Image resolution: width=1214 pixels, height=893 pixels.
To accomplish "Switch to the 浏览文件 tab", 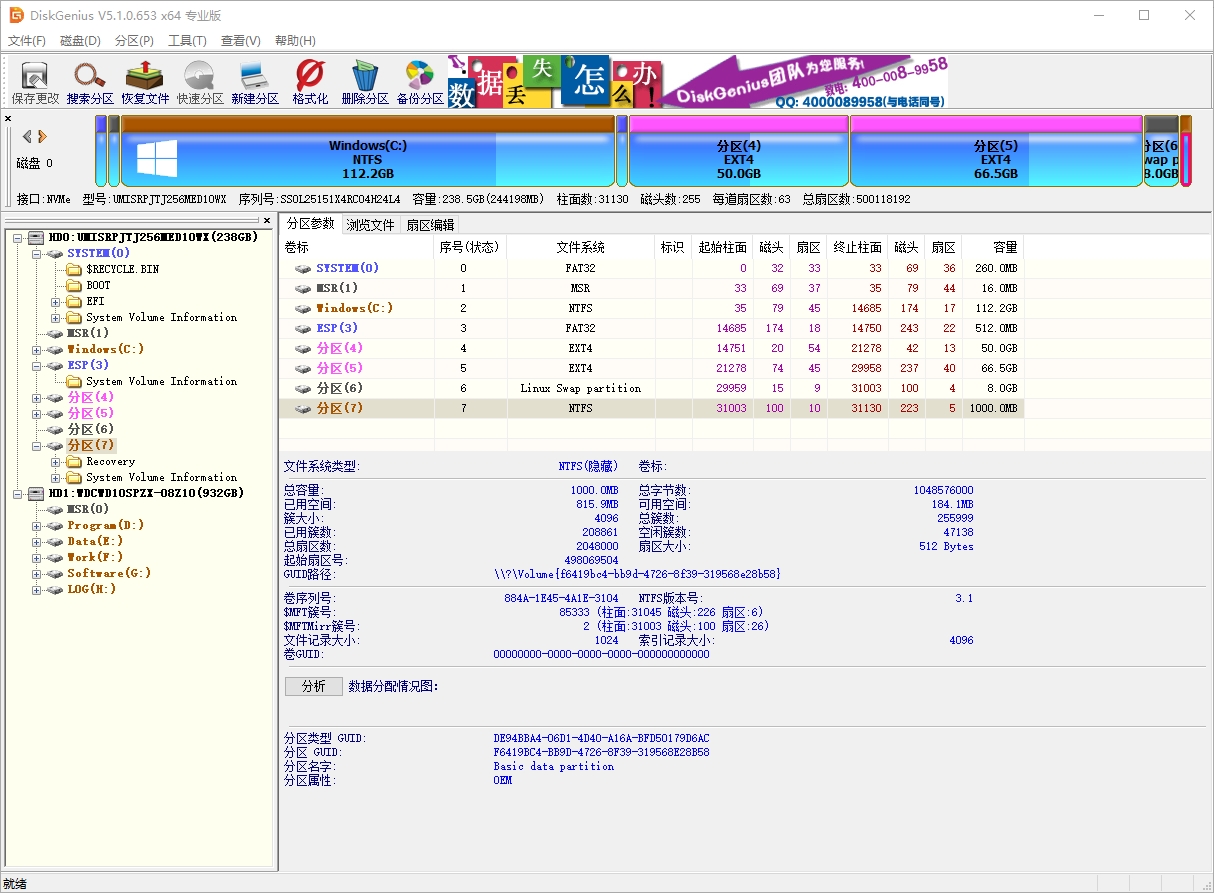I will (x=370, y=224).
